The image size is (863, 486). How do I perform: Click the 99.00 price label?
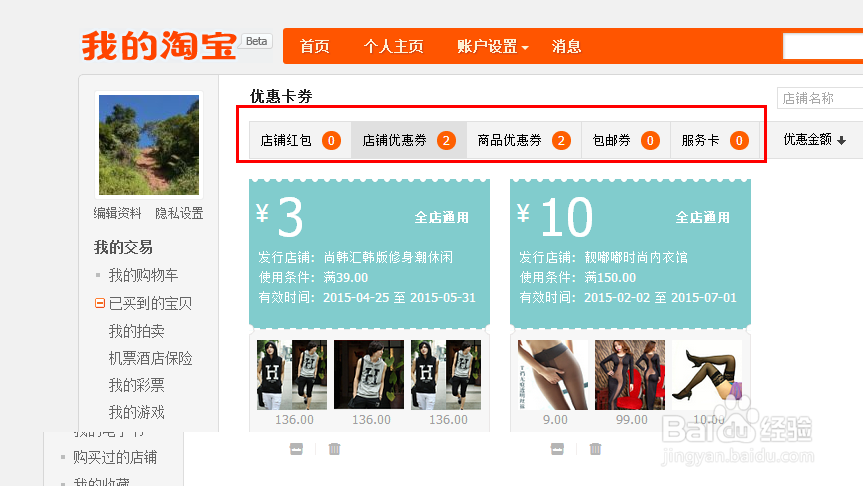tap(631, 419)
